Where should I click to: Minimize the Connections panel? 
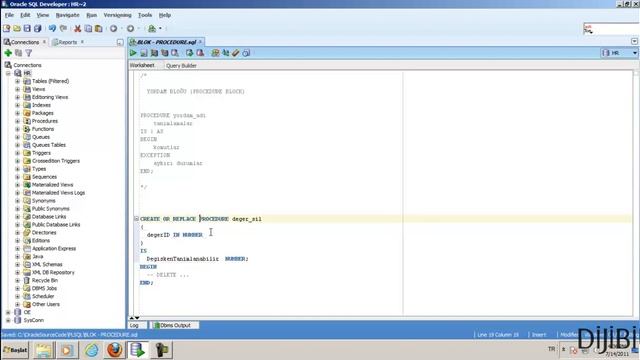120,42
